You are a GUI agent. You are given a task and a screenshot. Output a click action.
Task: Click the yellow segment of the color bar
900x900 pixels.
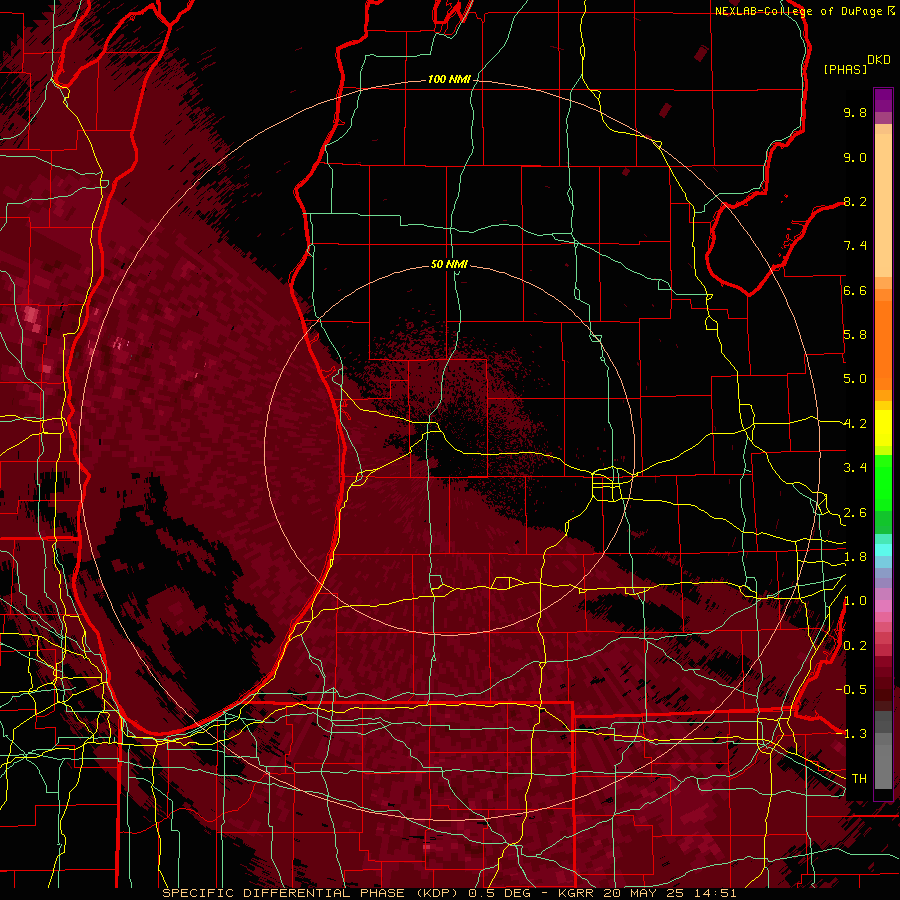coord(883,428)
